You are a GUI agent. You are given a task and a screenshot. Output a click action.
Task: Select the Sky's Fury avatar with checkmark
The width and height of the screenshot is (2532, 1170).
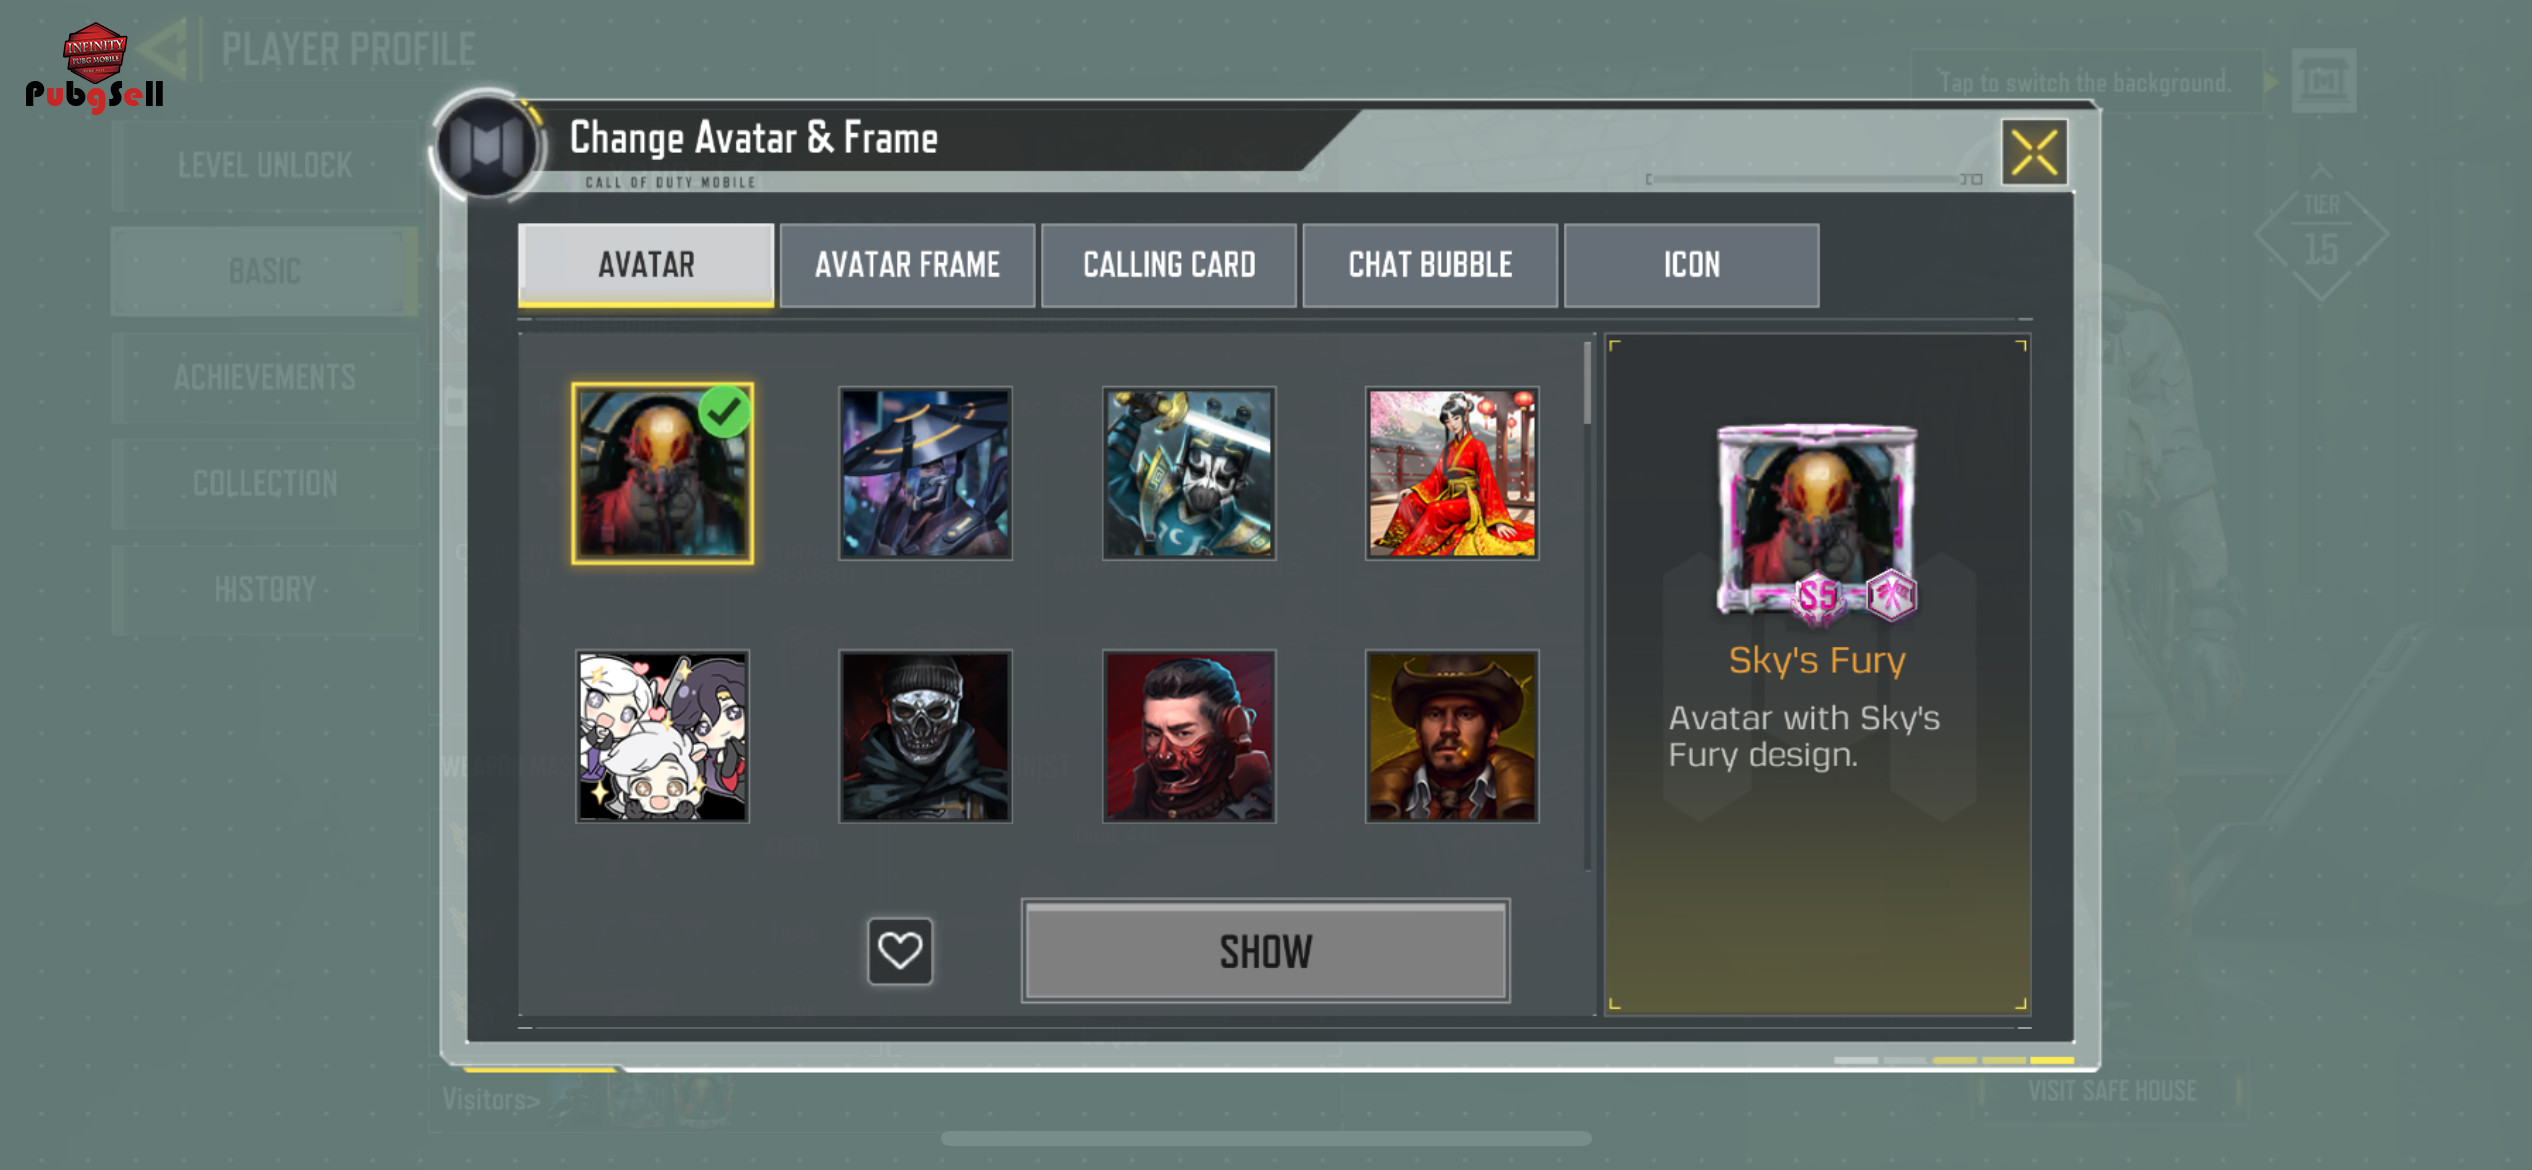662,473
